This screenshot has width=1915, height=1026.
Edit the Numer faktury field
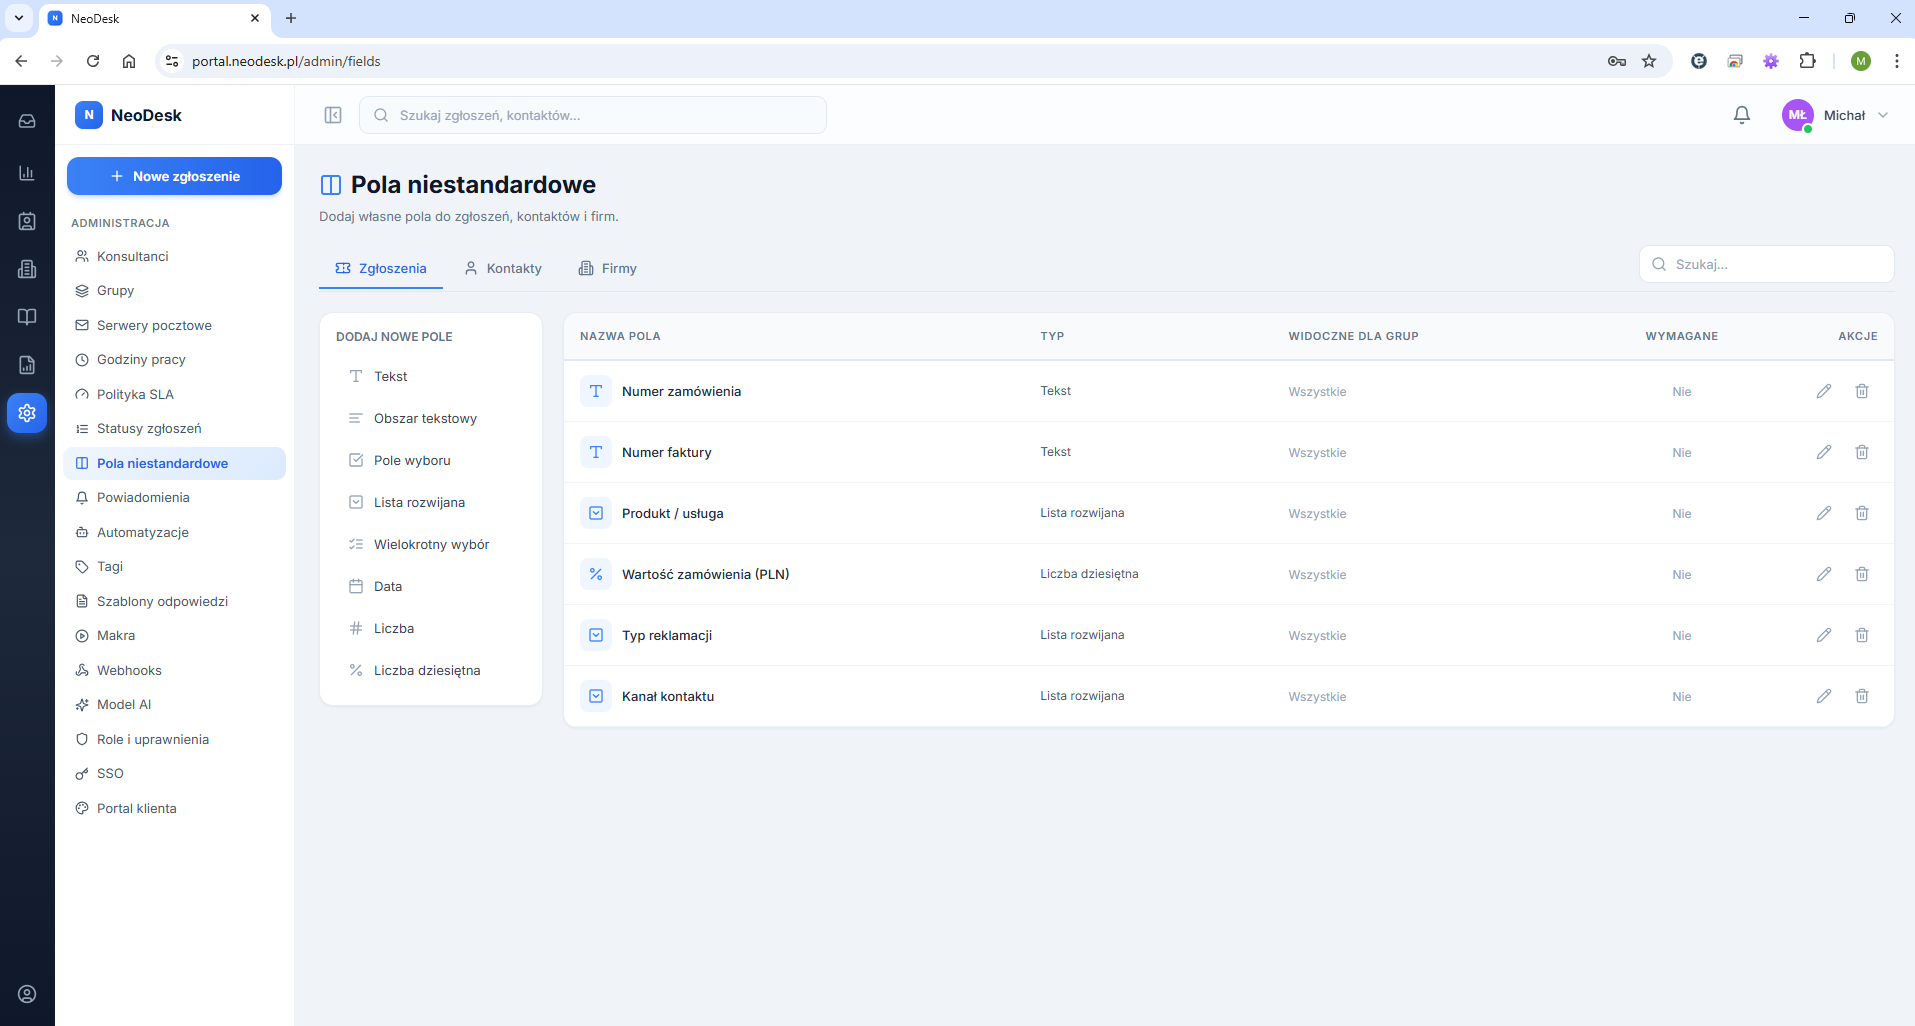pos(1824,452)
